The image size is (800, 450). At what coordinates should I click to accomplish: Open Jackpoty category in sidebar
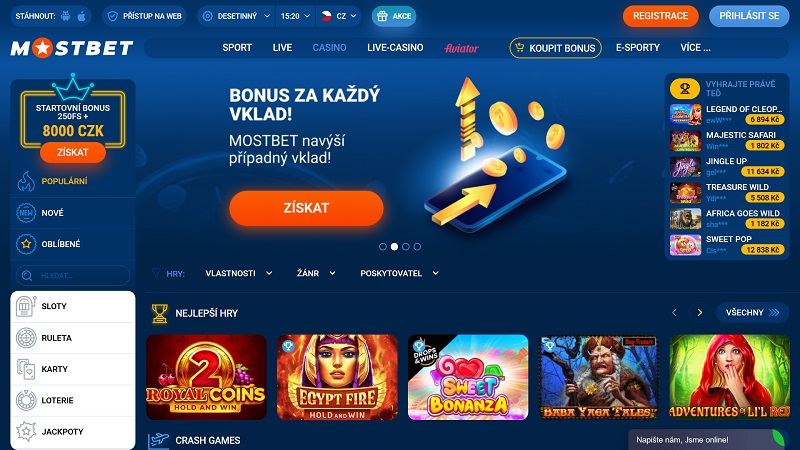pos(72,432)
